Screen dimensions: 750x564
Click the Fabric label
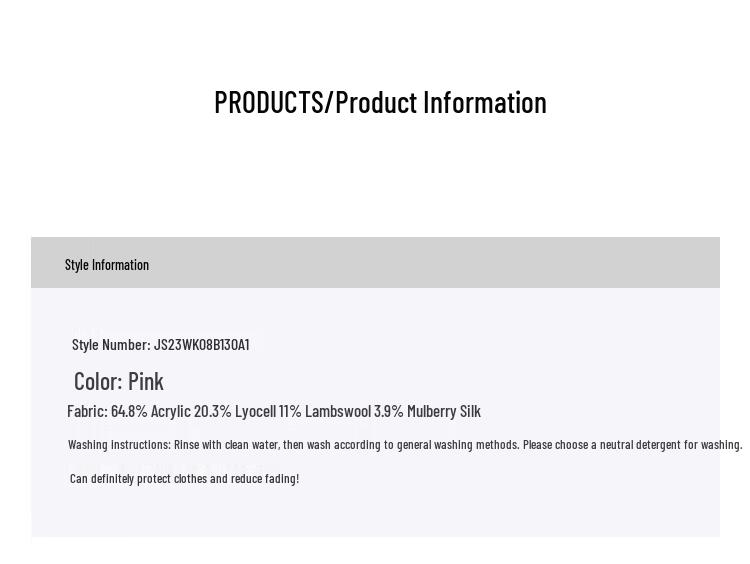point(87,411)
